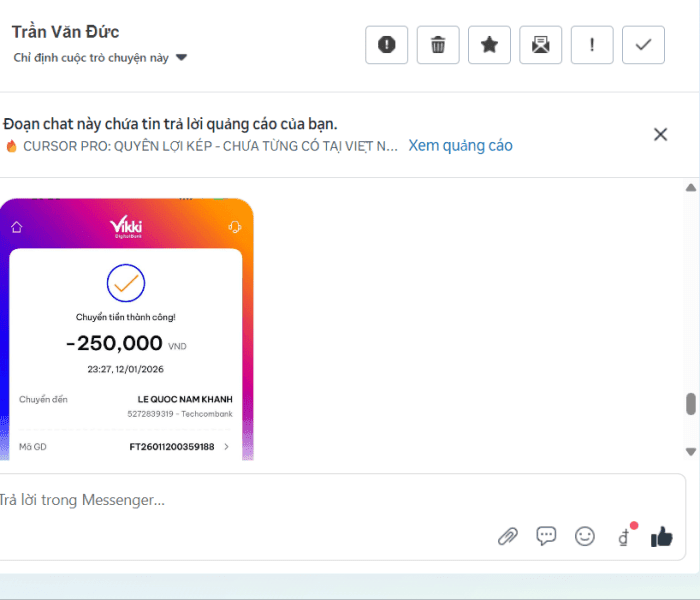Viewport: 700px width, 600px height.
Task: Click the contact name Trần Văn Đức
Action: (x=66, y=32)
